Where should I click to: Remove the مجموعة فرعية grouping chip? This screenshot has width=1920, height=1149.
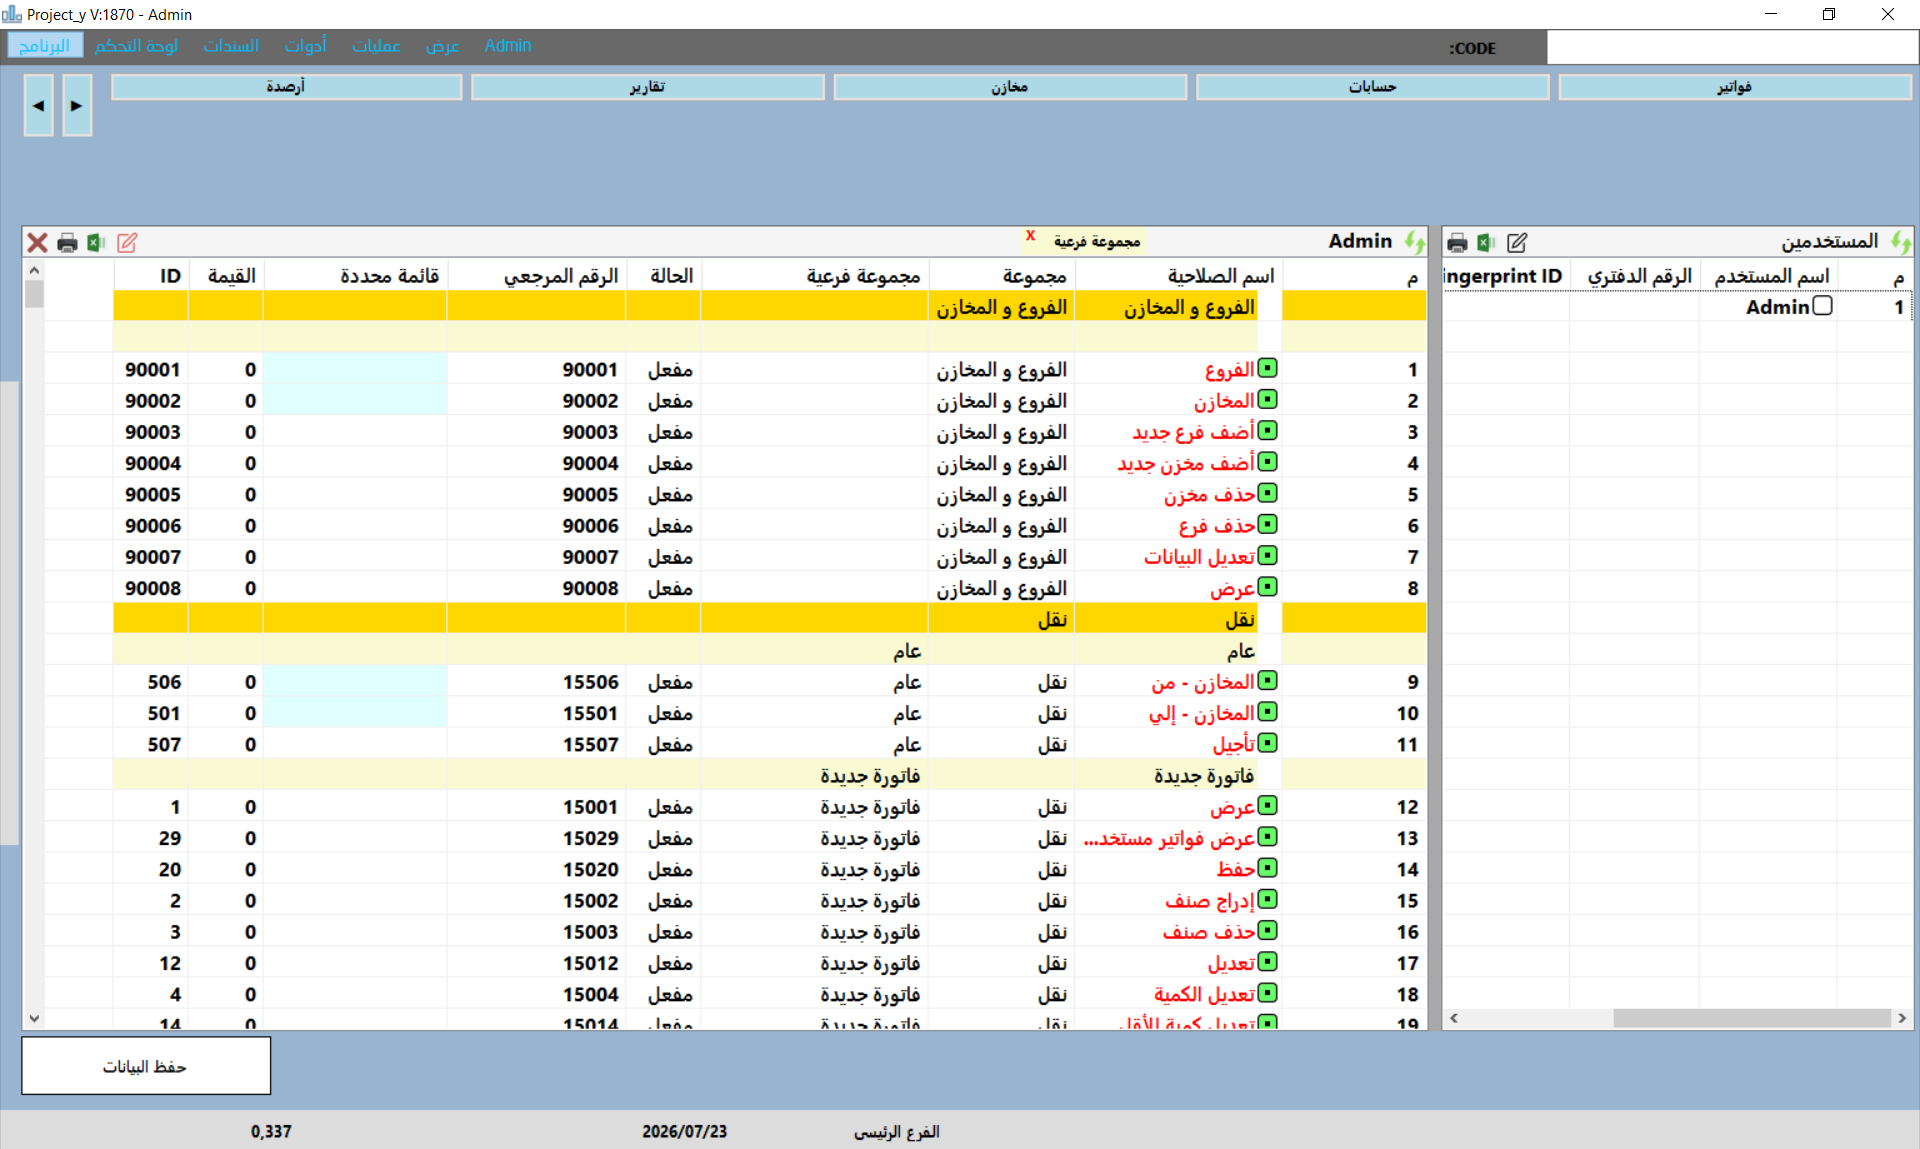1030,236
